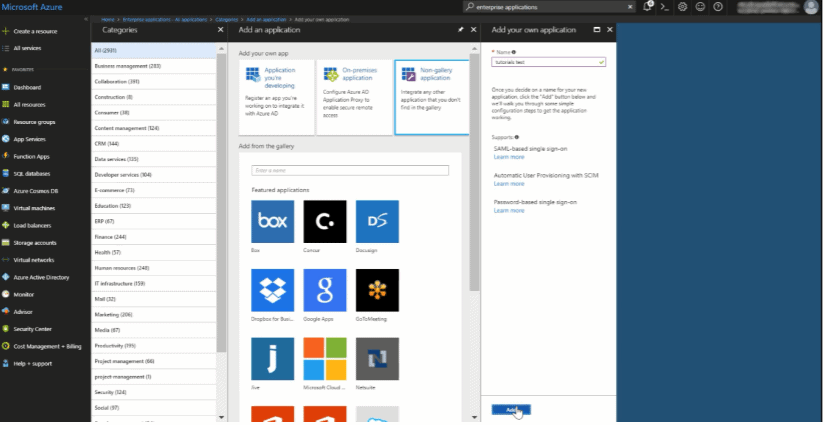Open Function Apps in the sidebar
The image size is (825, 425).
(x=31, y=156)
